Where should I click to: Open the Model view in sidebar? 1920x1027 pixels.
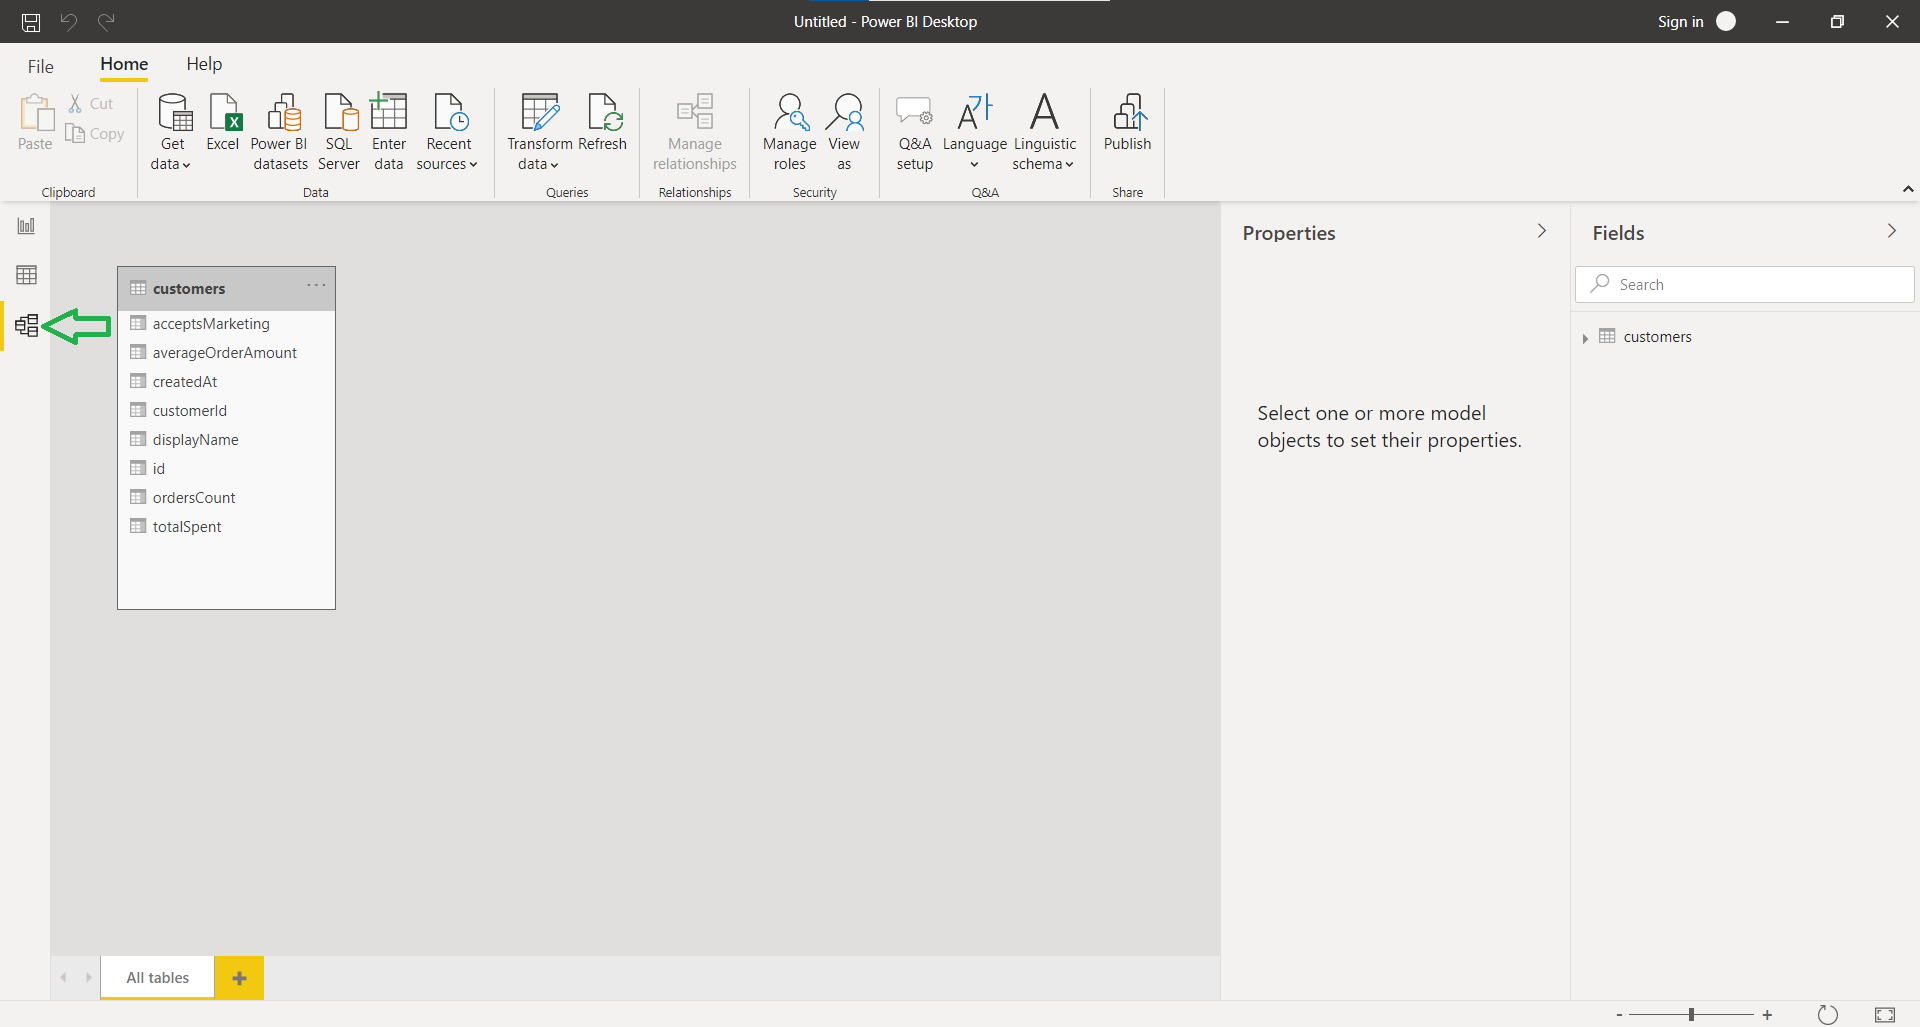pyautogui.click(x=26, y=326)
